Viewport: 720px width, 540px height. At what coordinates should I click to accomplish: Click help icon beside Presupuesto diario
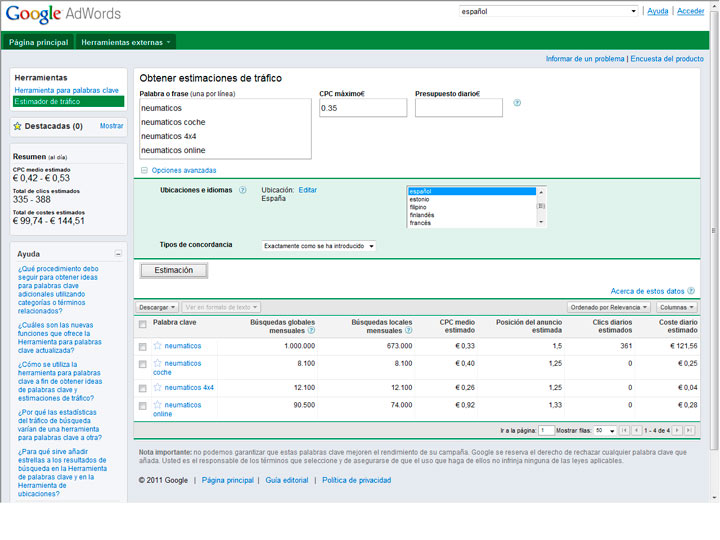tap(517, 103)
